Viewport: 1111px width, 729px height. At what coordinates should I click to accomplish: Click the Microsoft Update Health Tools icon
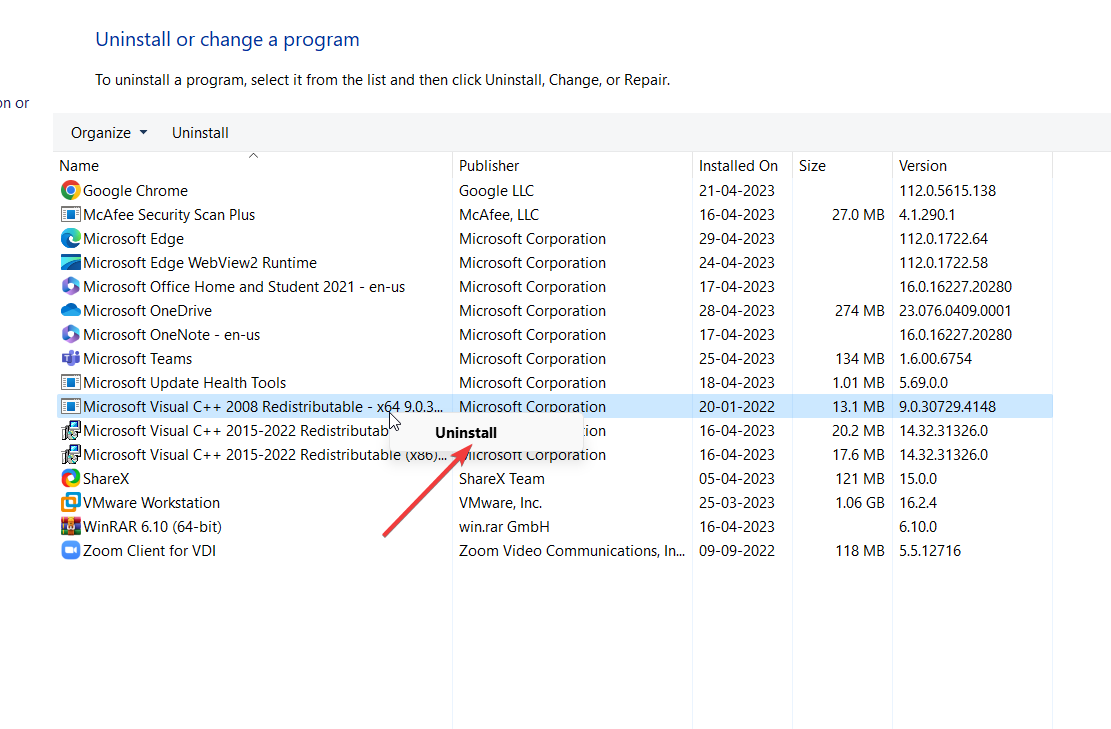click(70, 383)
